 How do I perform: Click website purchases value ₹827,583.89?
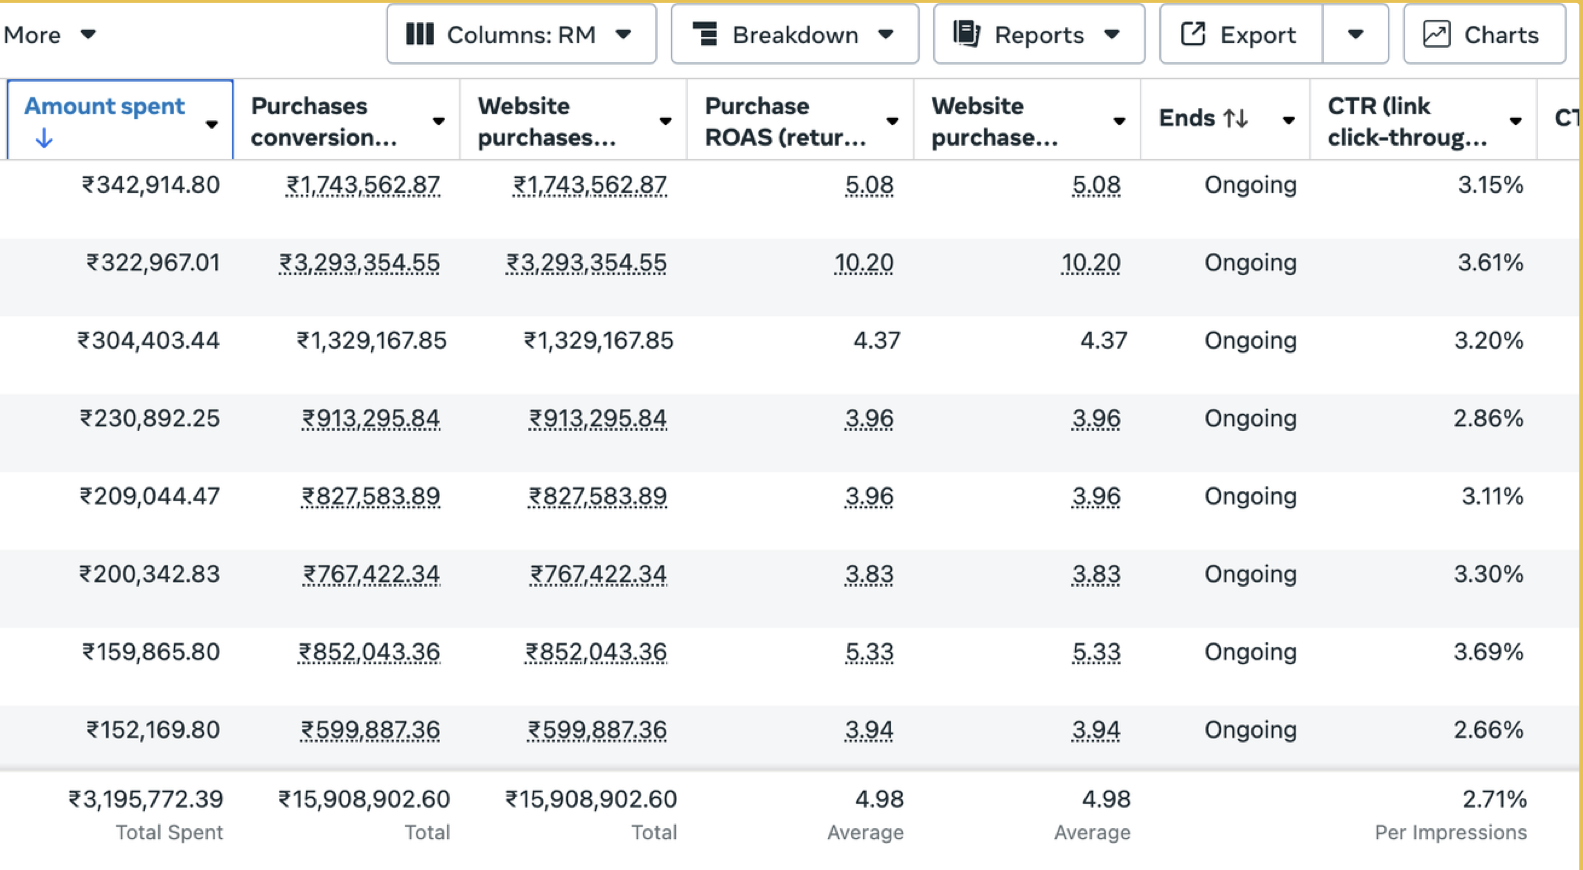click(x=597, y=497)
